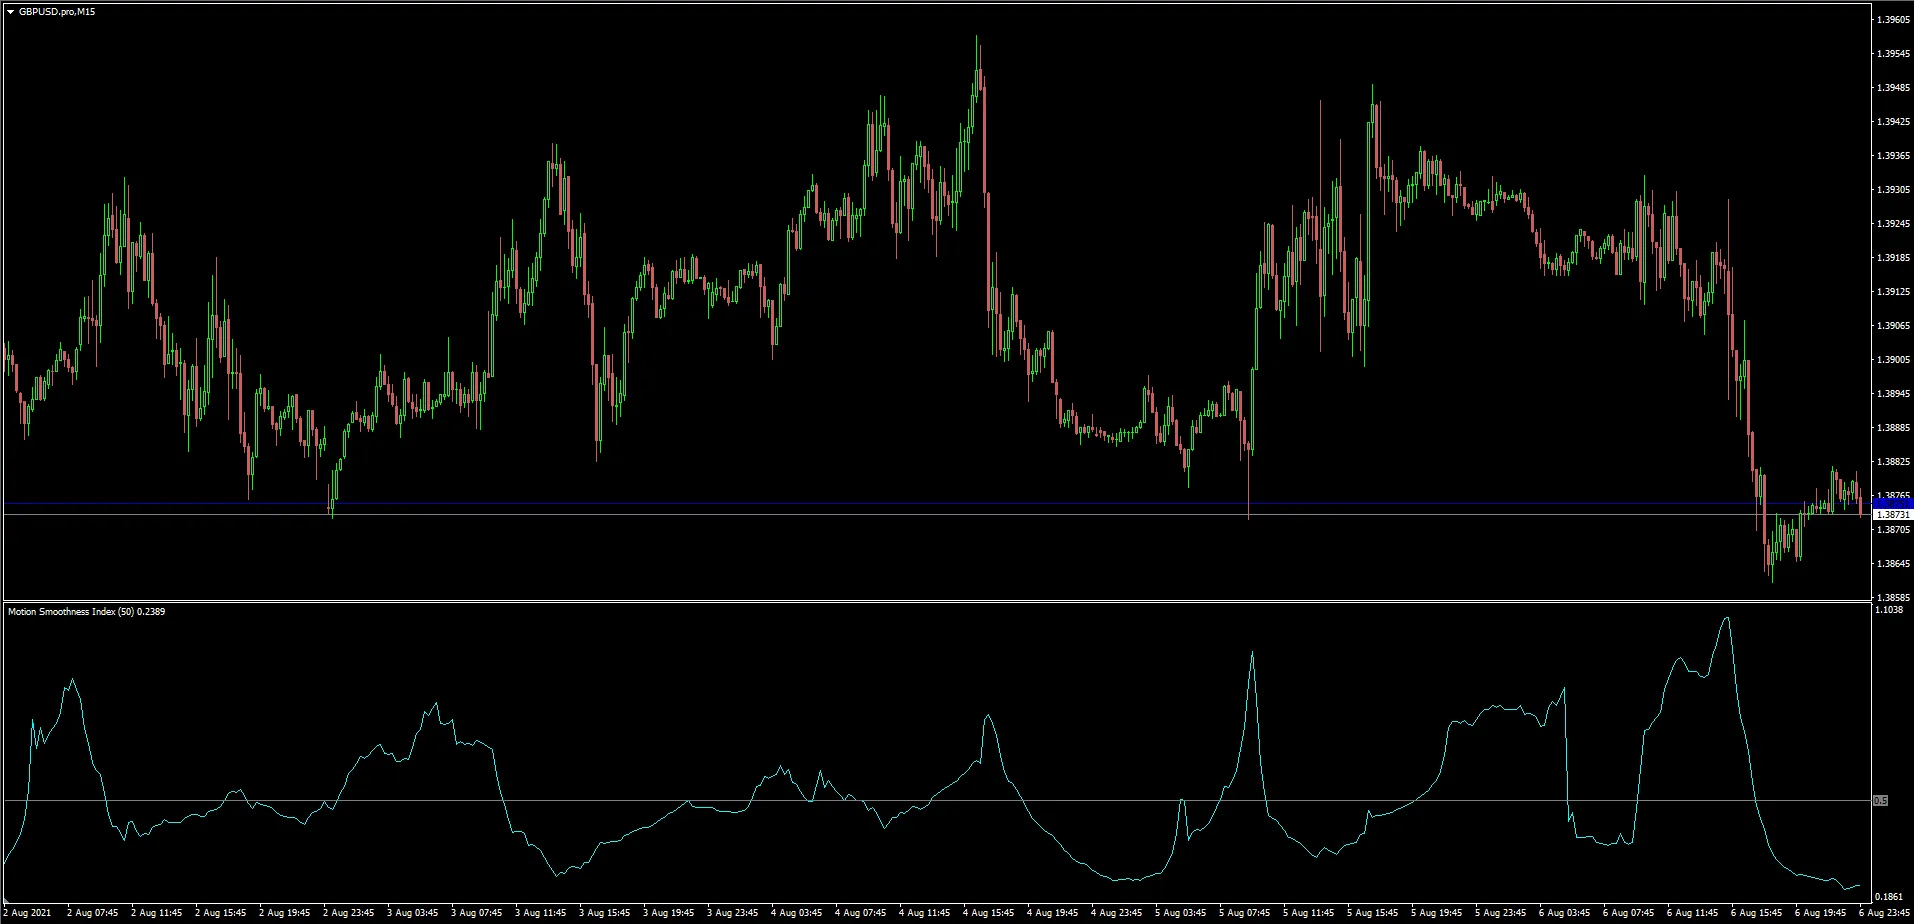Click the triangle arrow beside GBPUSD.pro,M15
1914x924 pixels.
click(10, 12)
